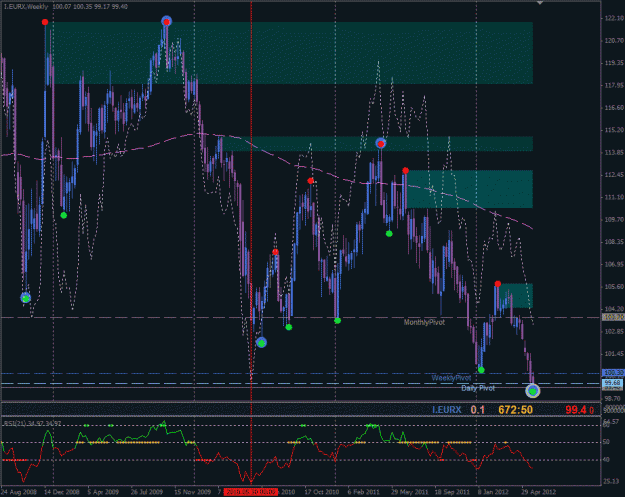Select the green zone between 112.45 and 111.10
625x497 pixels.
click(470, 189)
